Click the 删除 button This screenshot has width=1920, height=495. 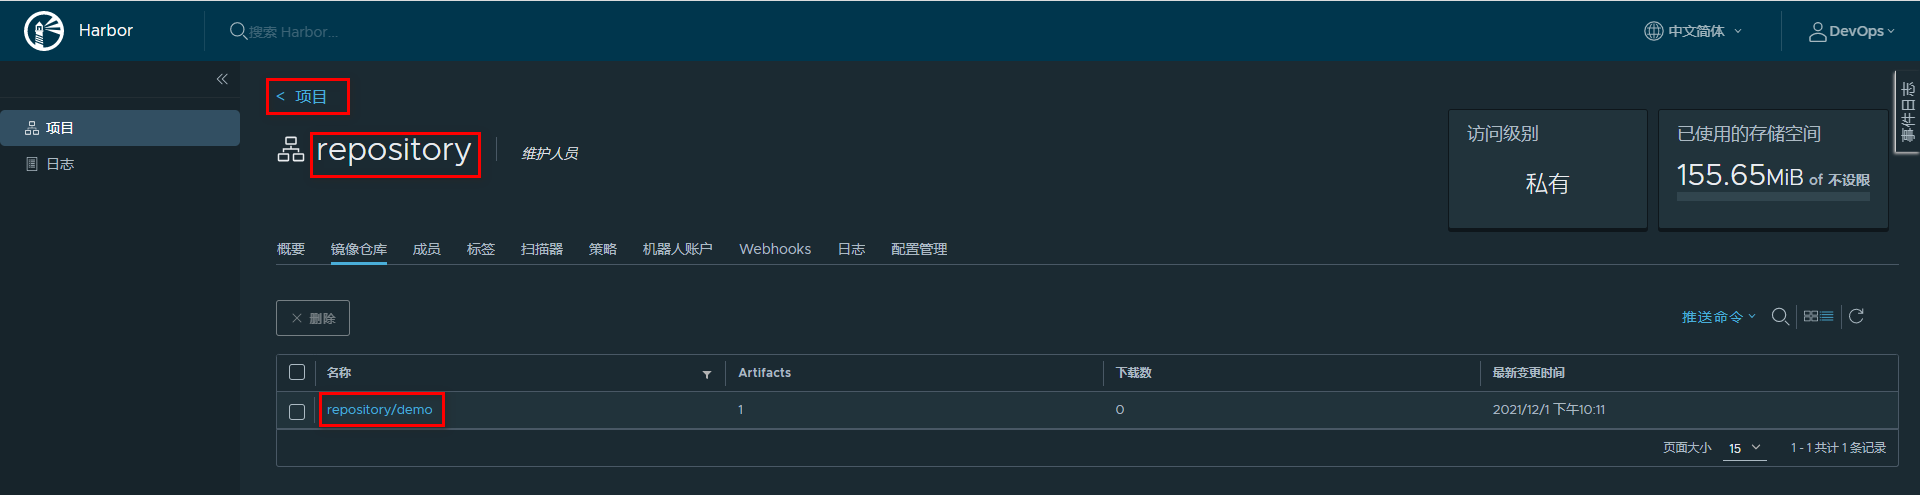tap(313, 318)
